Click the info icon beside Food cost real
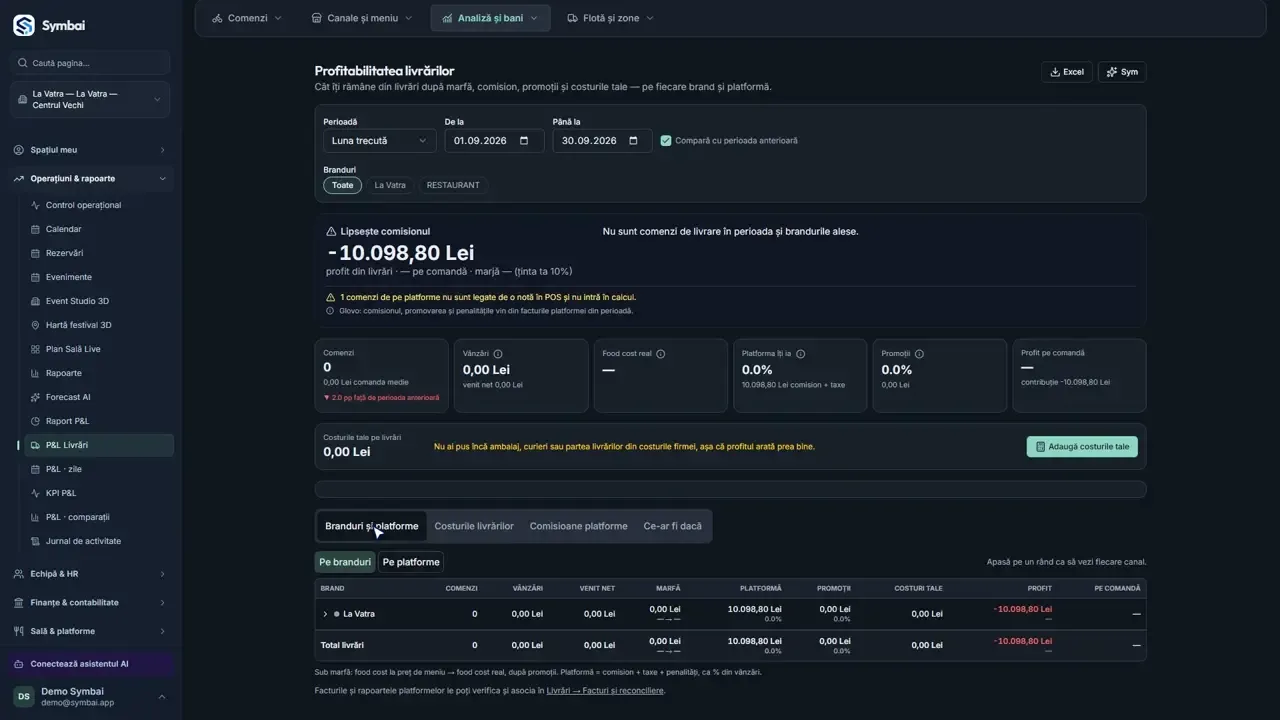The width and height of the screenshot is (1280, 720). pos(660,354)
